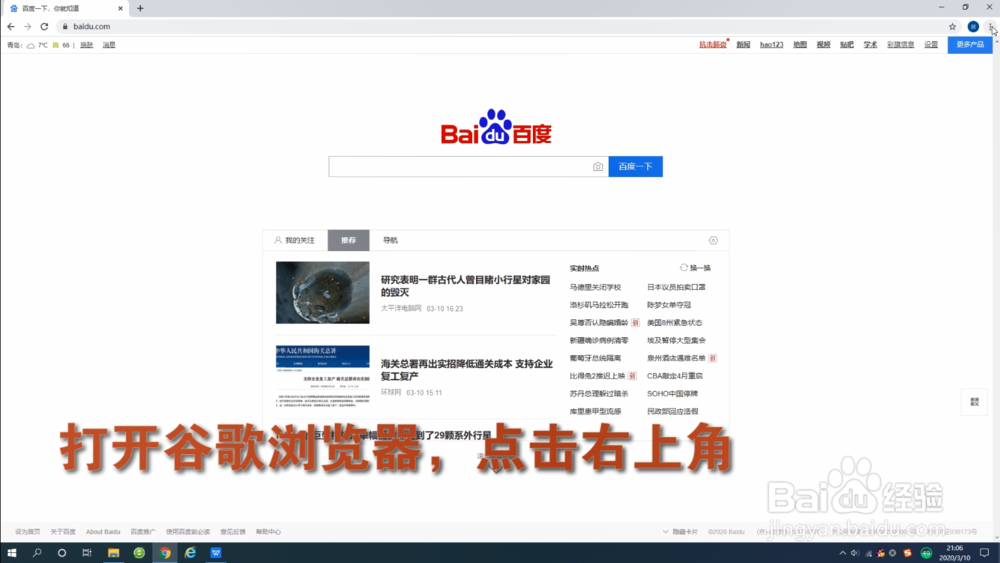This screenshot has height=563, width=1000.
Task: Open hot topic CBA敲定4月重启
Action: coord(675,376)
